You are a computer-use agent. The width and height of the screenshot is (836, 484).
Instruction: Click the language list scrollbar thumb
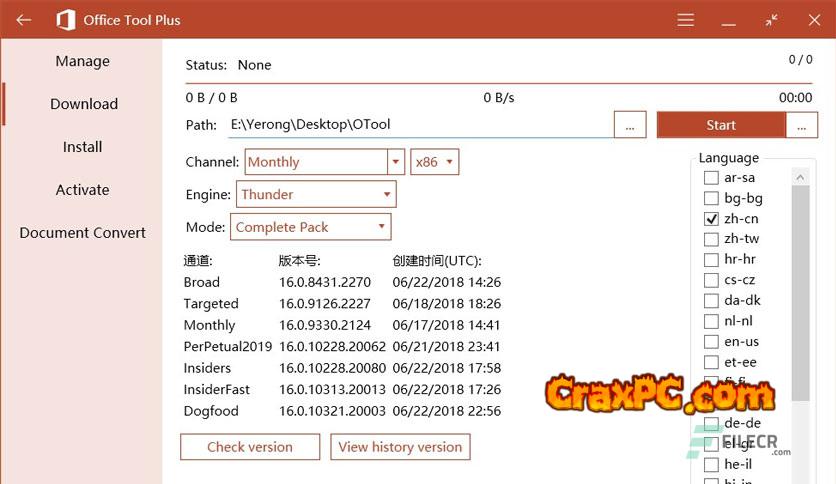tap(800, 293)
